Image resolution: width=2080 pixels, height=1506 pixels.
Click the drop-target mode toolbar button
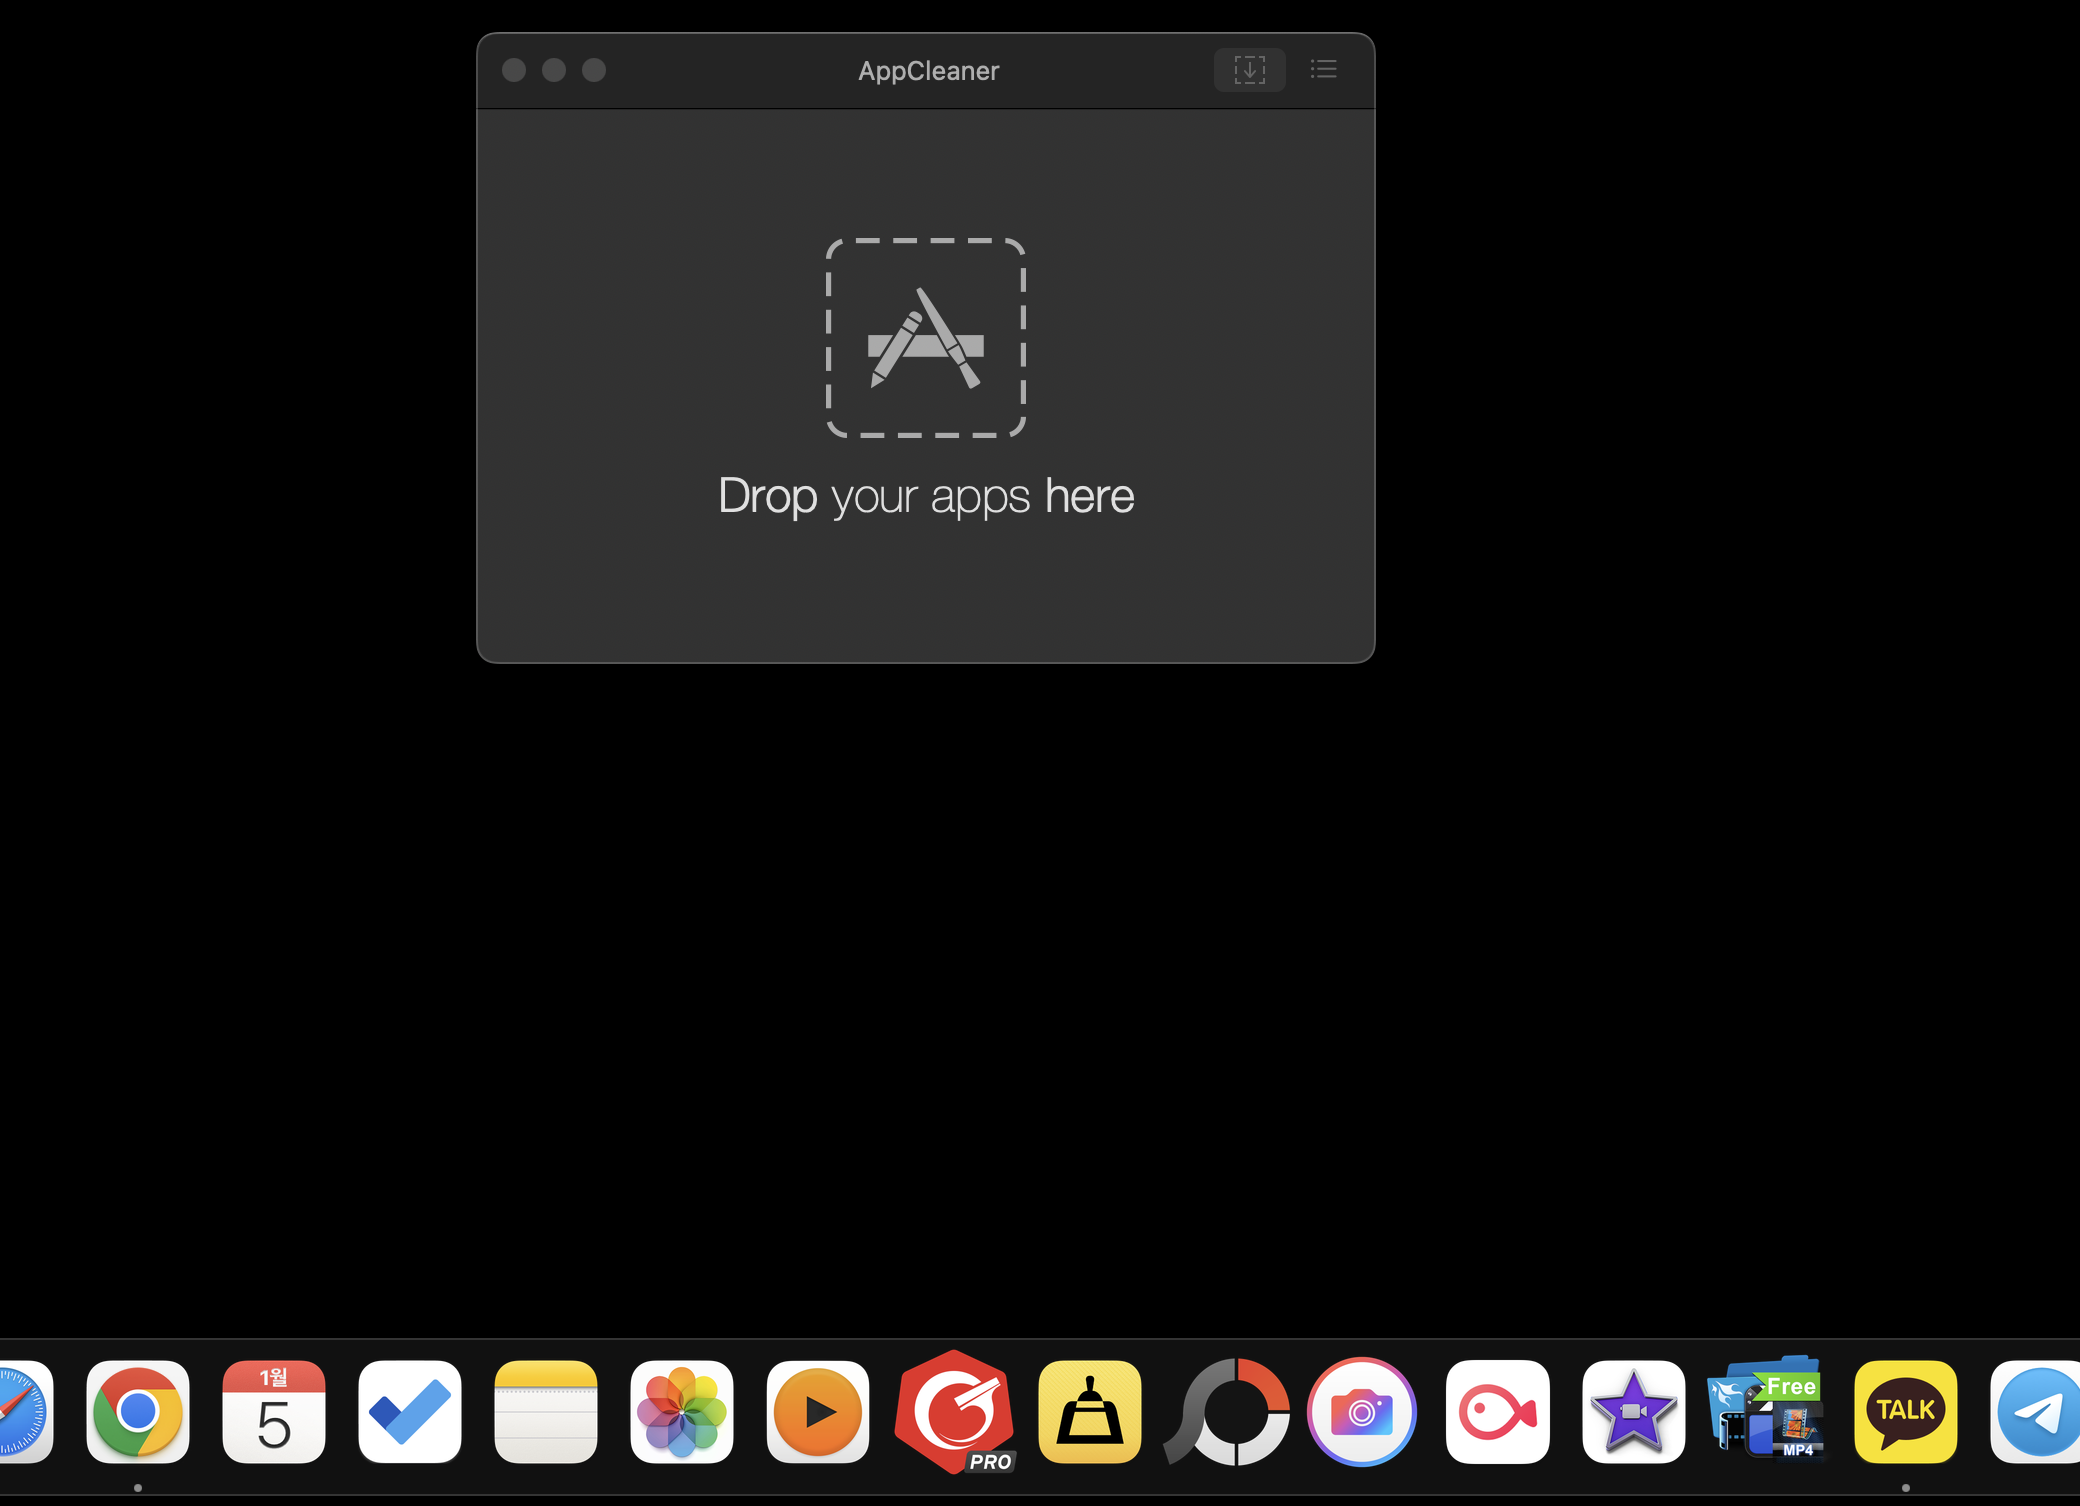(1249, 70)
